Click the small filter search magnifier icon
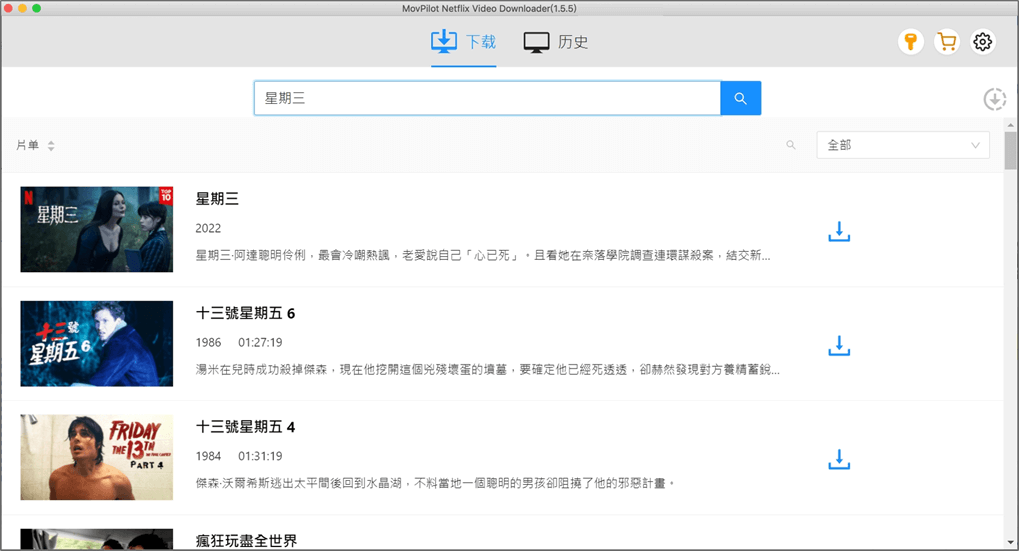Screen dimensions: 1019x551 [791, 145]
